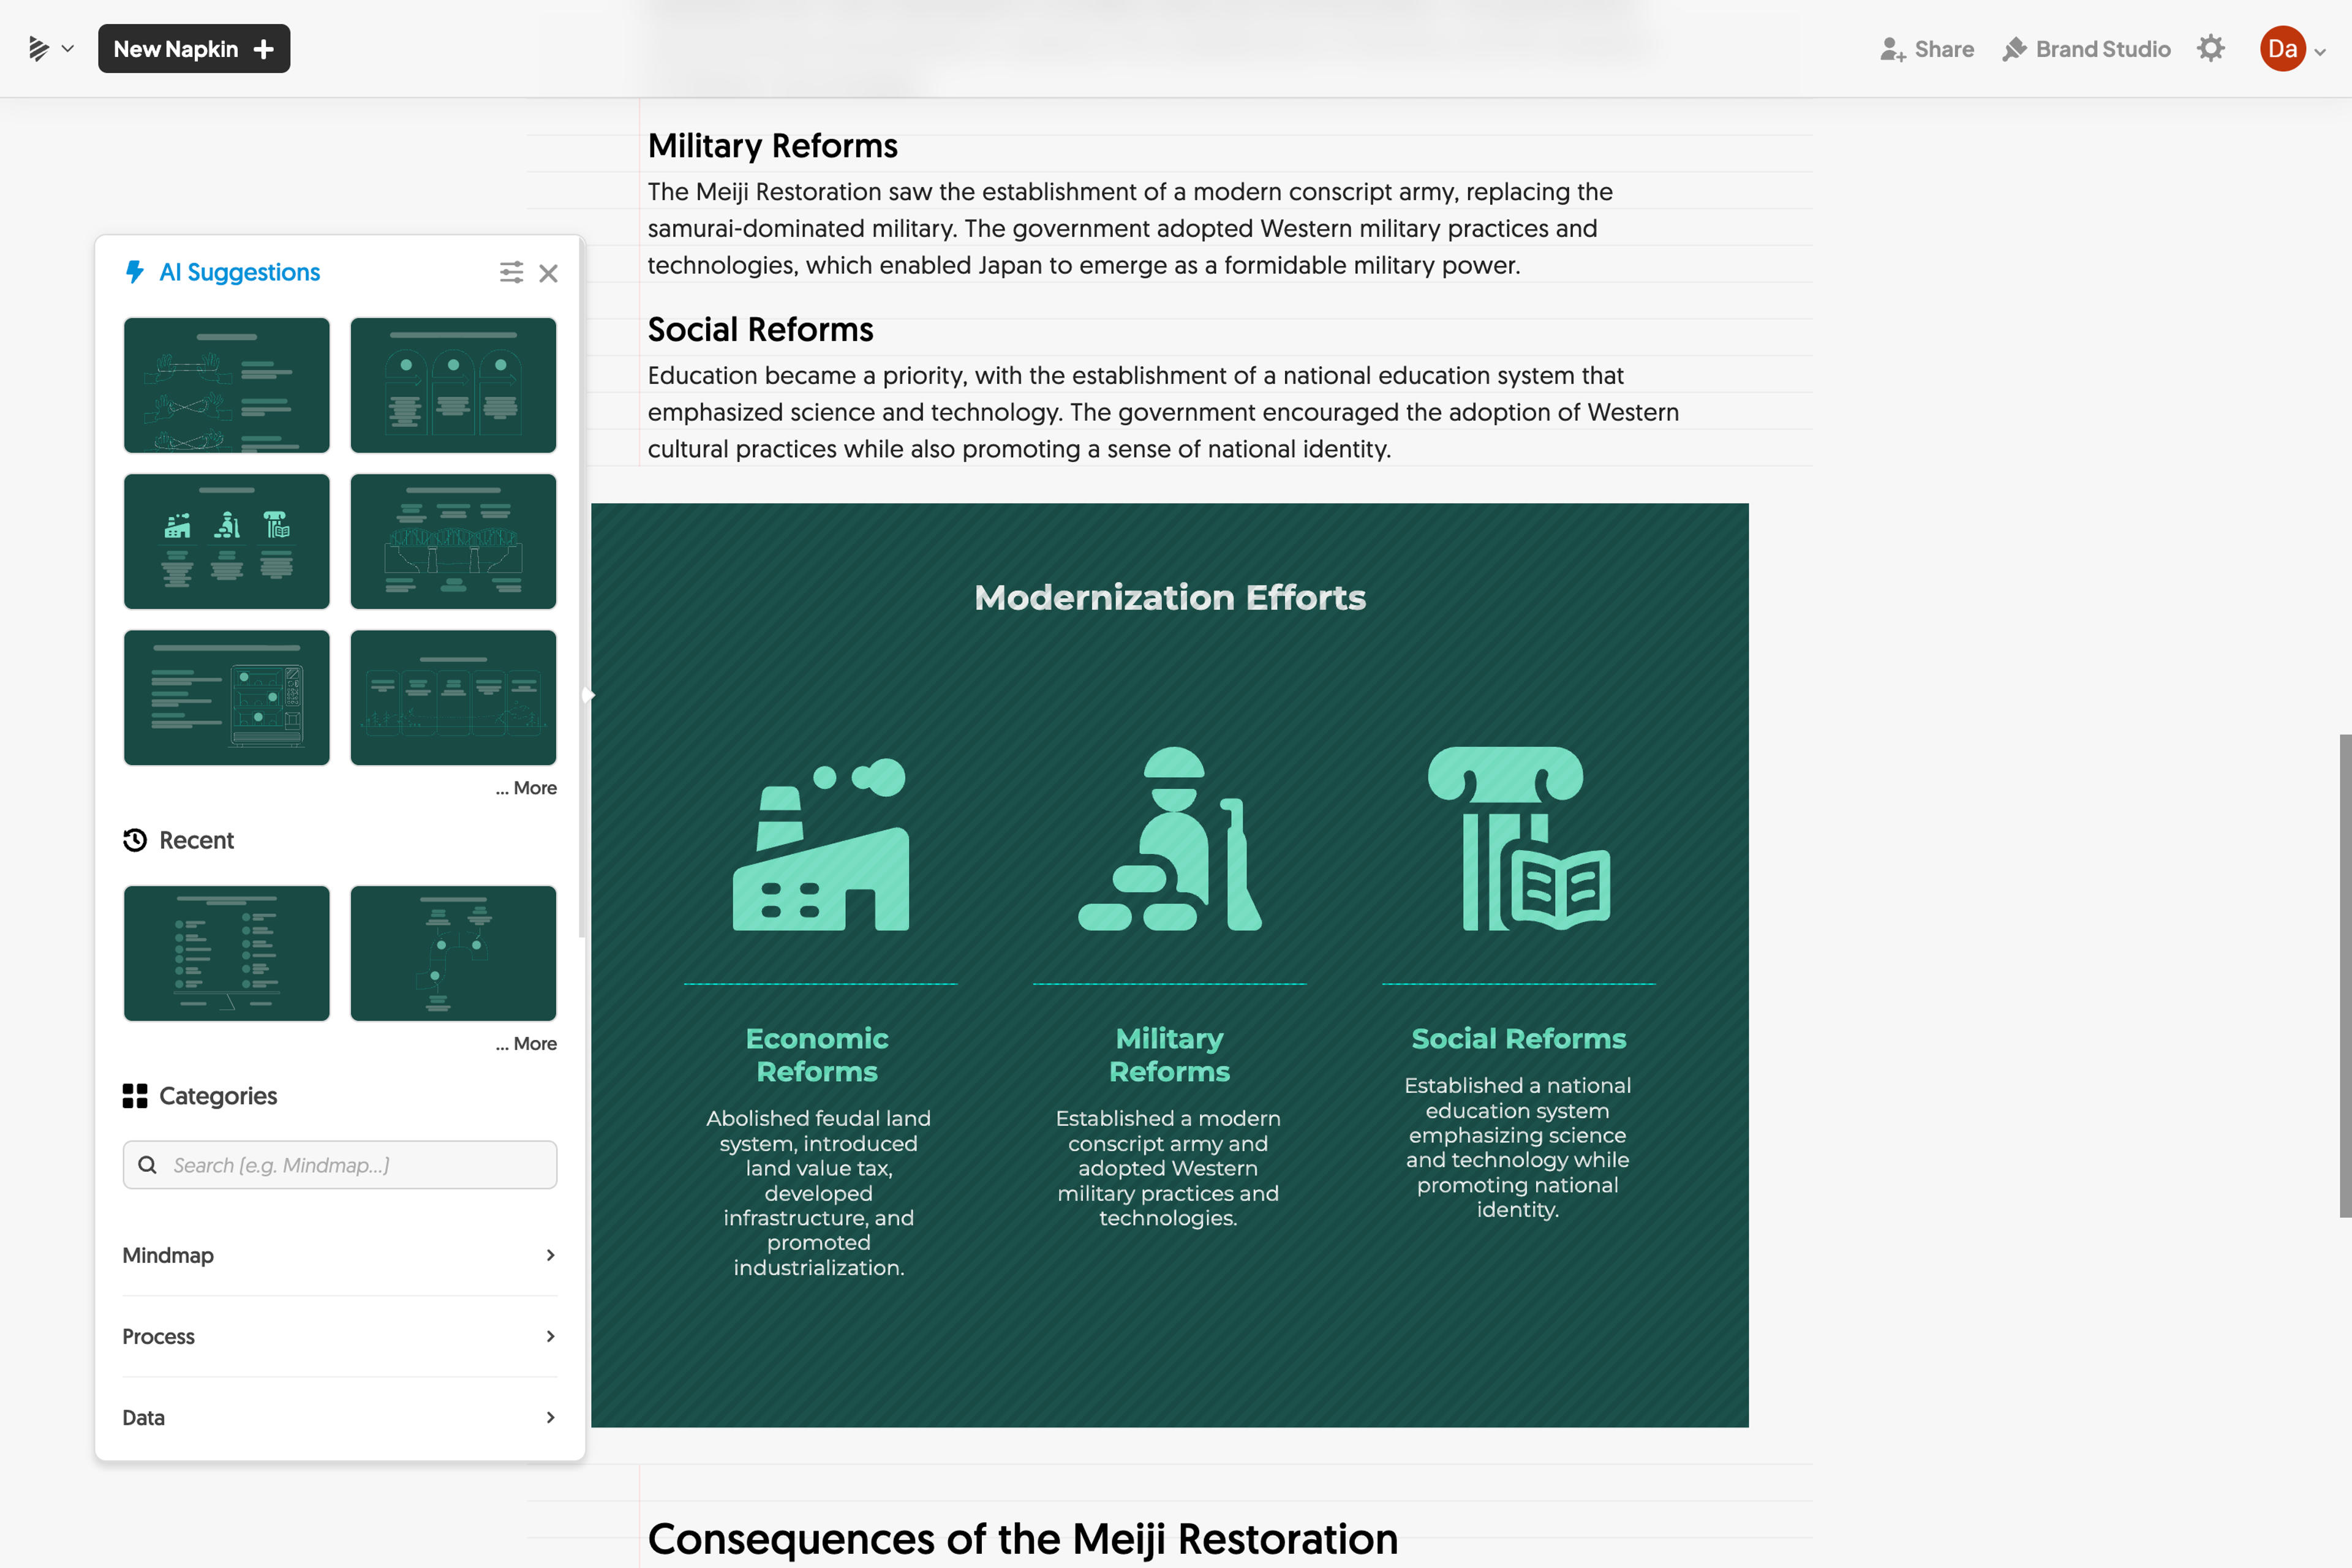Viewport: 2352px width, 1568px height.
Task: Click the Recent history clock icon
Action: point(135,840)
